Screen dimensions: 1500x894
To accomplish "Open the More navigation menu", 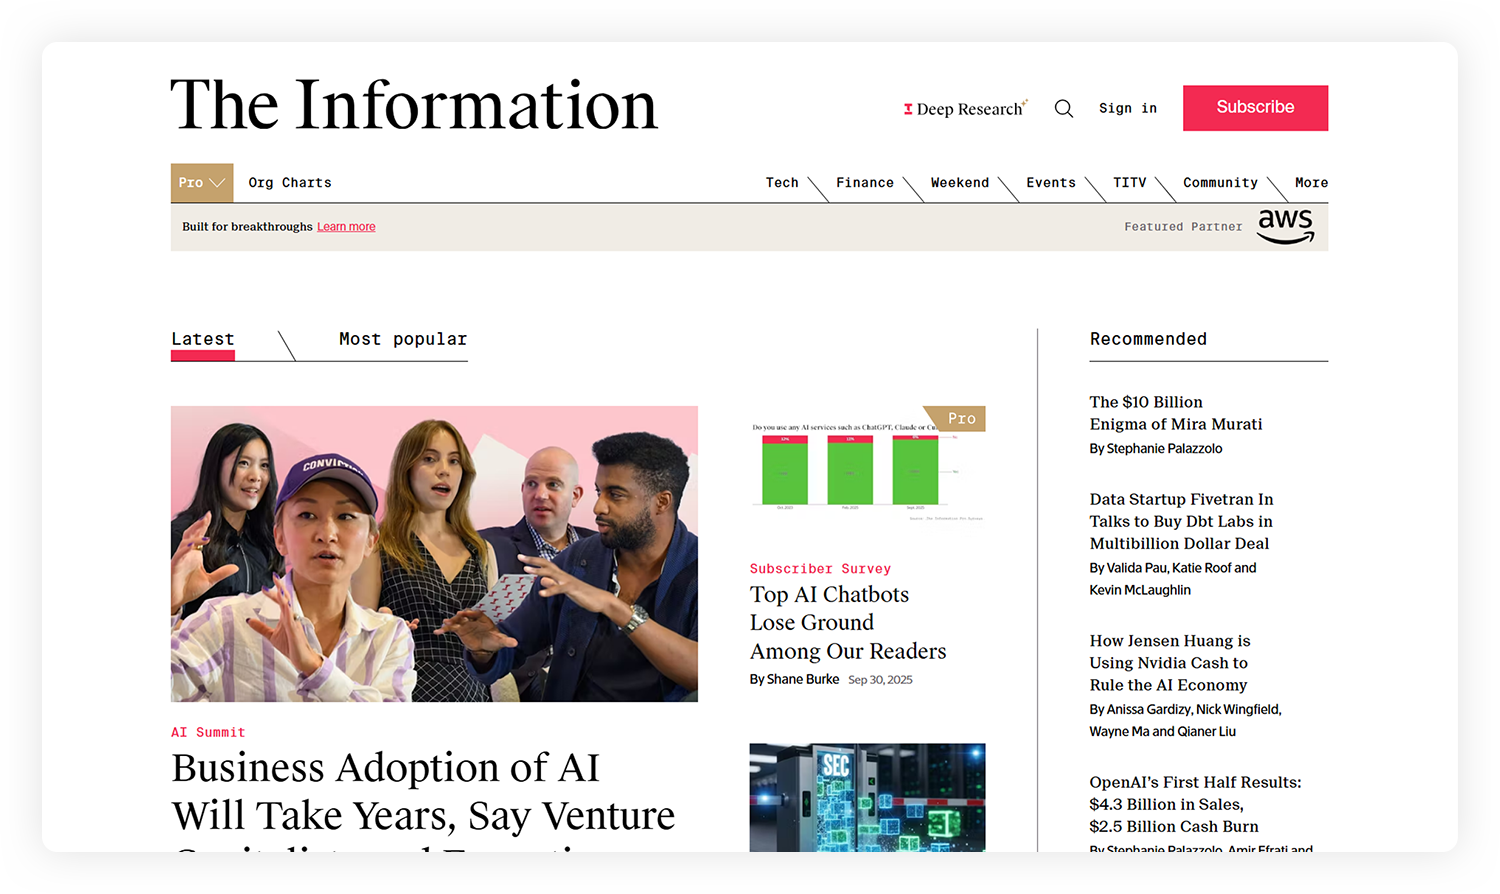I will 1311,183.
